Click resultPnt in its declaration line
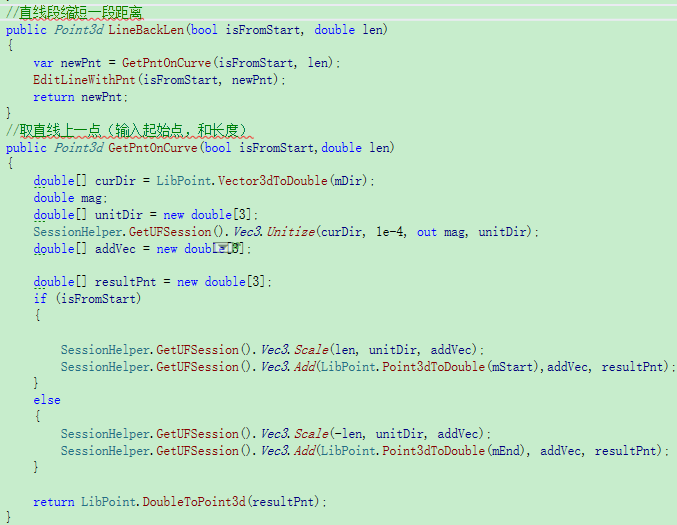The width and height of the screenshot is (677, 525). (125, 282)
